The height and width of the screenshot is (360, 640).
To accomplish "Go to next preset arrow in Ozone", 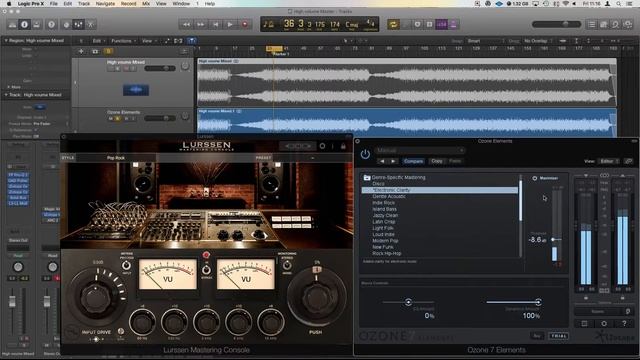I will click(x=393, y=161).
